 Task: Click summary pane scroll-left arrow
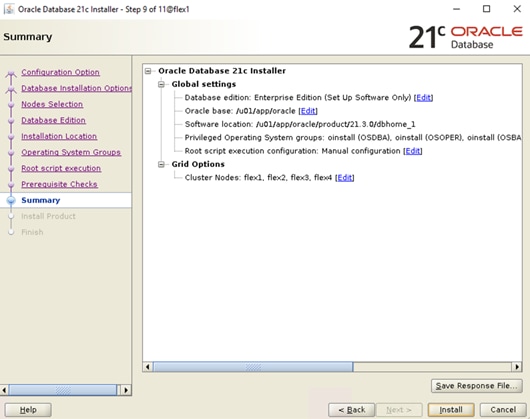pyautogui.click(x=148, y=367)
